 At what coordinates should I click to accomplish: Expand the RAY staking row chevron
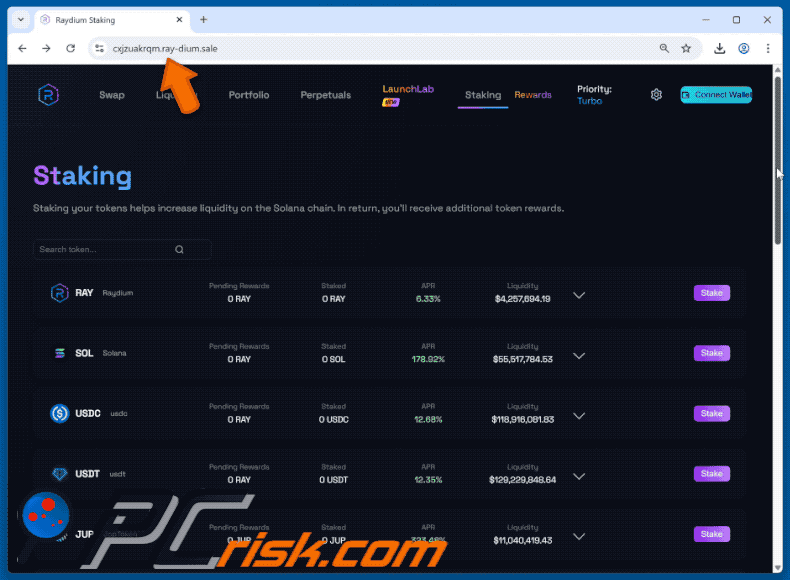[579, 295]
